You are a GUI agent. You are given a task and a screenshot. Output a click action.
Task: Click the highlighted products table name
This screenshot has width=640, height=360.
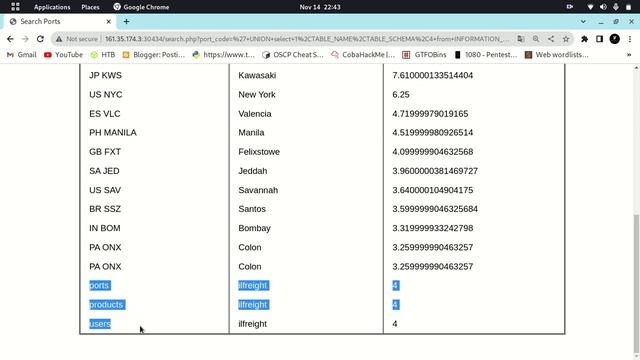106,305
